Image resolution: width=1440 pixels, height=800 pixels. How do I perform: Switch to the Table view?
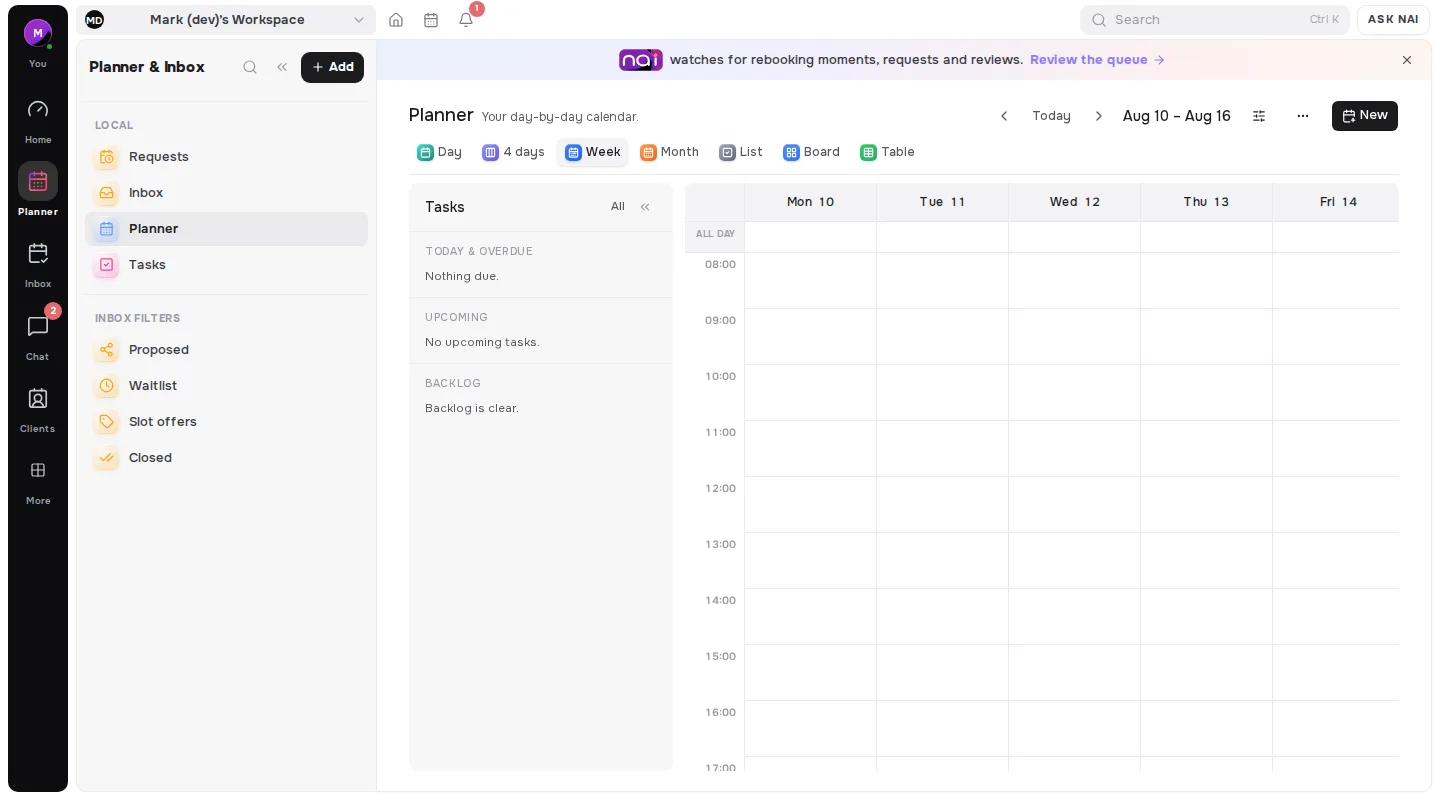888,152
